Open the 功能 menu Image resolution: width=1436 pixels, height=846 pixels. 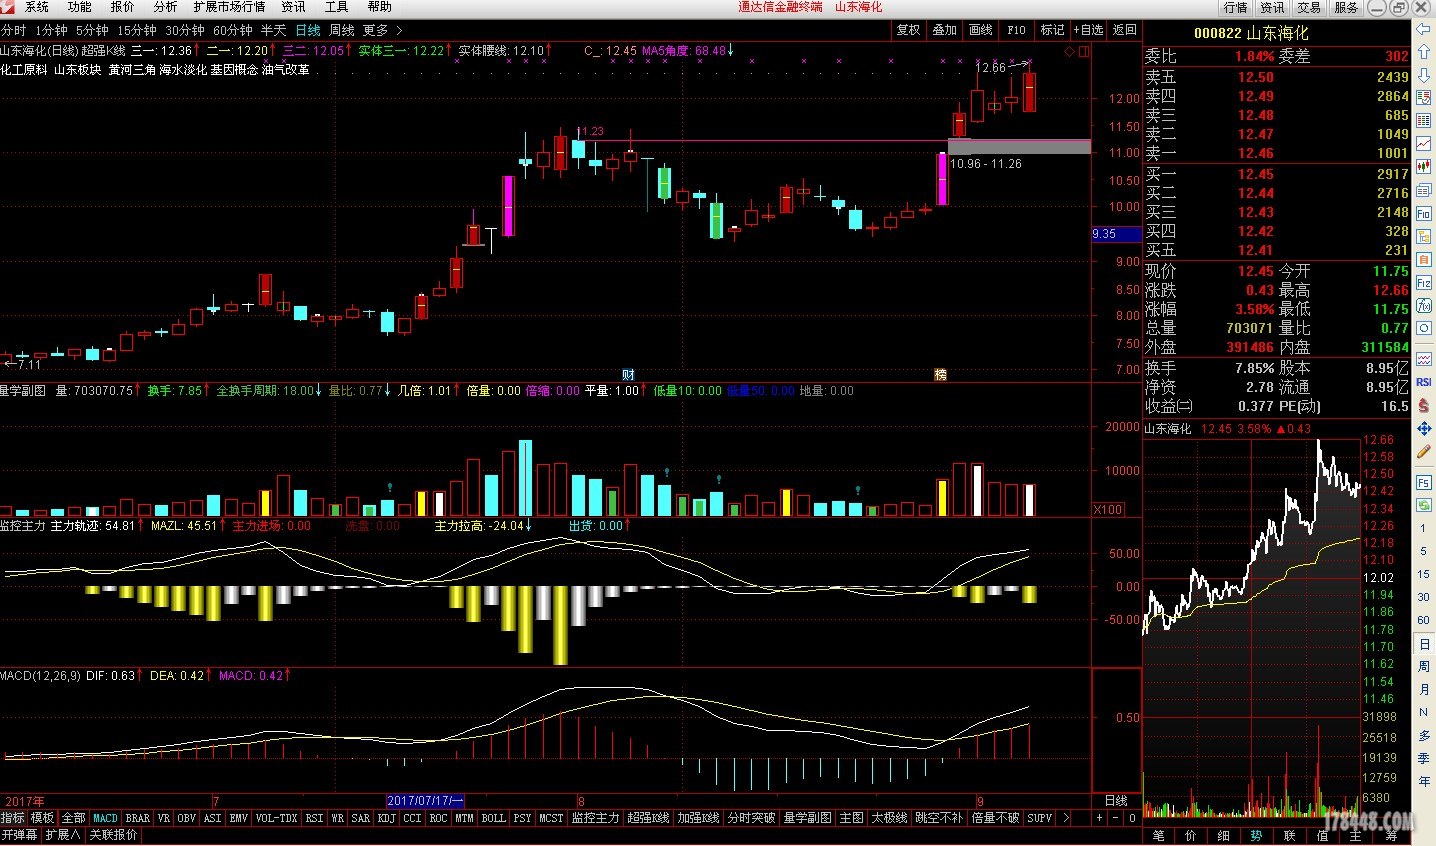(x=79, y=7)
